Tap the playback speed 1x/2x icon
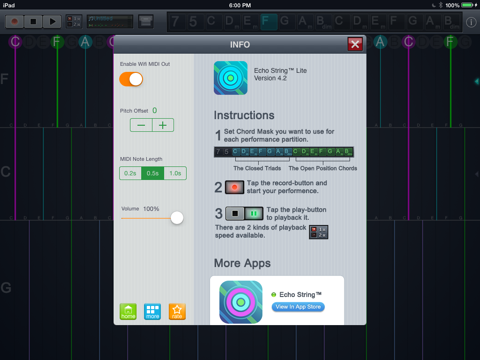This screenshot has height=360, width=480. pos(74,22)
